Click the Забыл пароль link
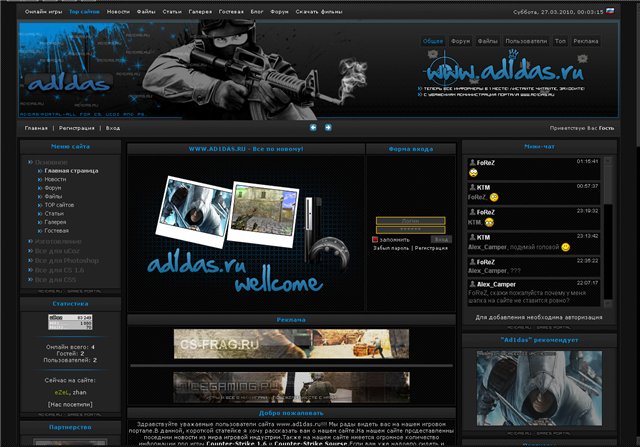 391,248
